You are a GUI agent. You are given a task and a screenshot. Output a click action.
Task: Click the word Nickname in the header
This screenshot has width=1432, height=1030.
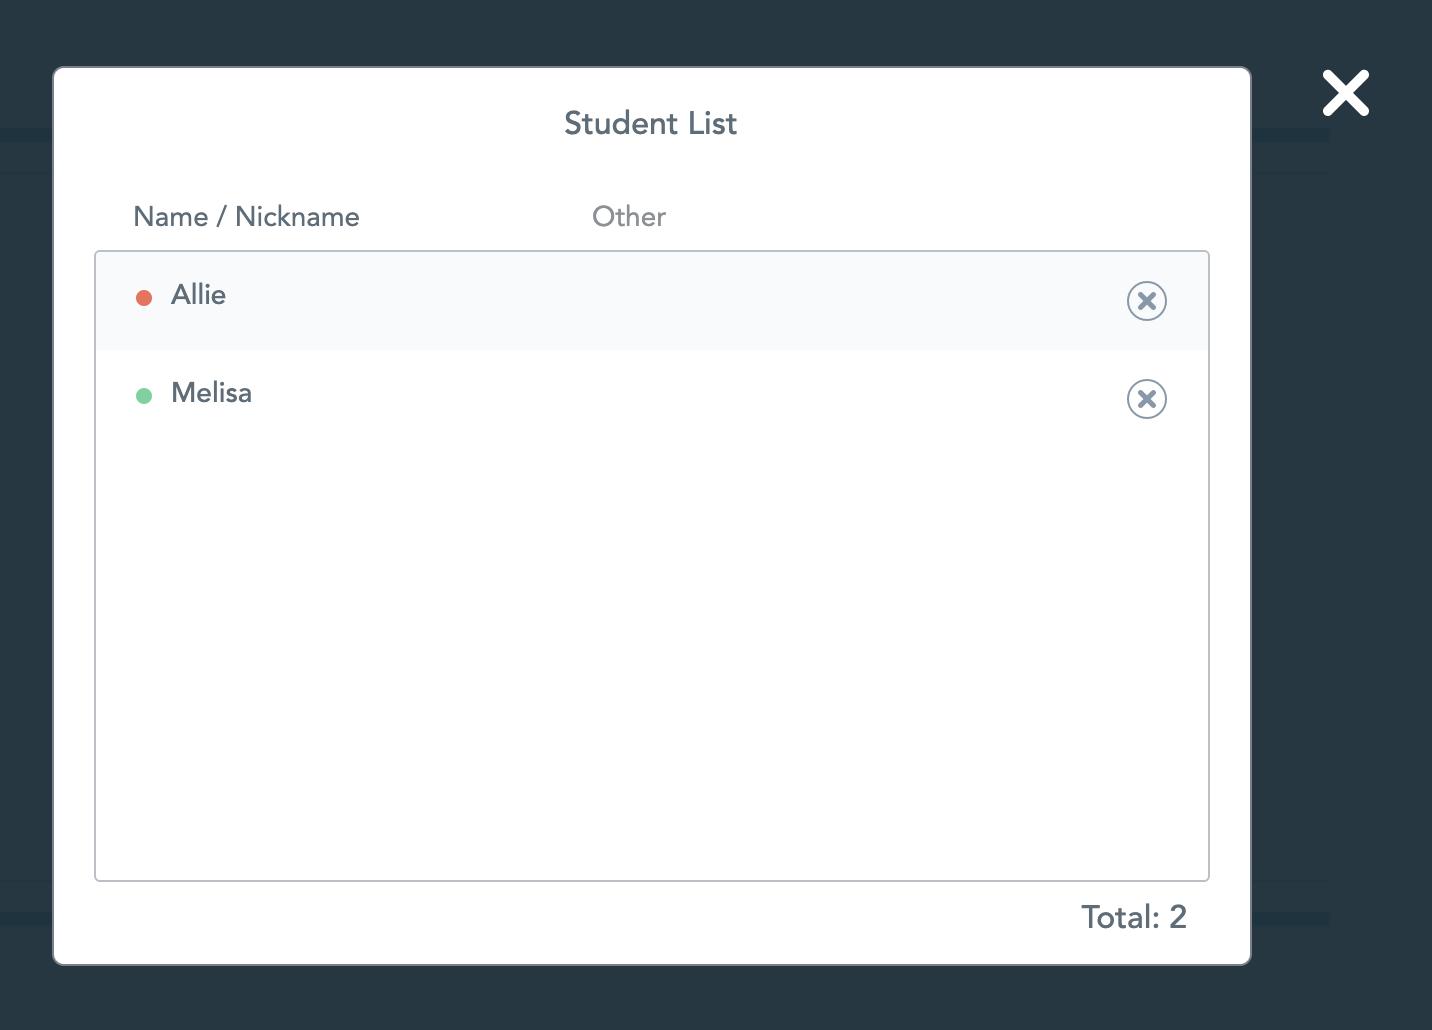point(297,217)
